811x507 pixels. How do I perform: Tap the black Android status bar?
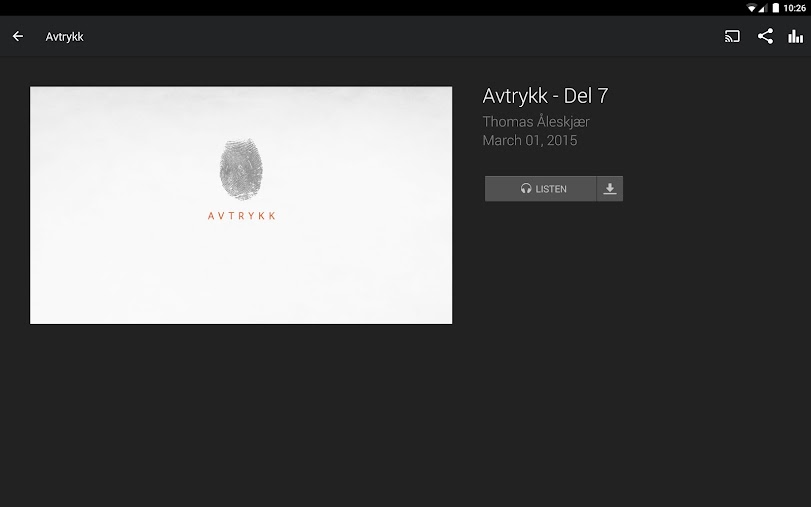point(406,8)
